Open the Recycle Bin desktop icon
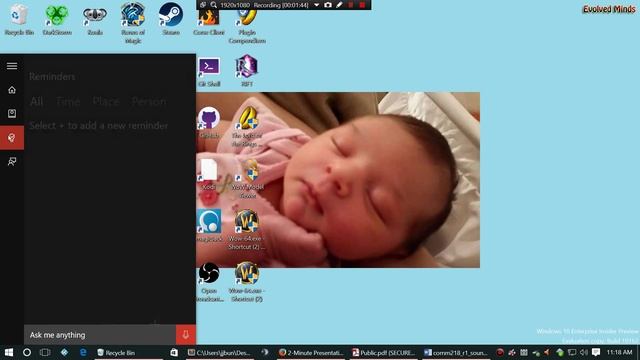This screenshot has height=360, width=640. [19, 19]
